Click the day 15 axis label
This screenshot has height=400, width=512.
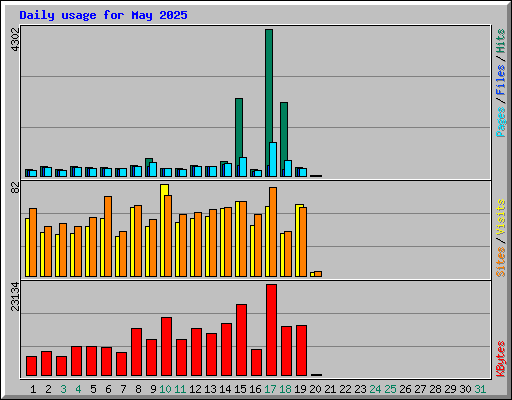(x=240, y=389)
